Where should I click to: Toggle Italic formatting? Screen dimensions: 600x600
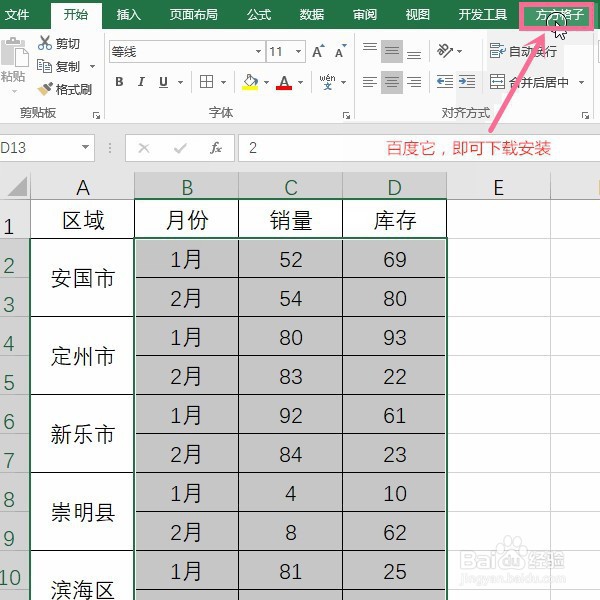point(141,82)
